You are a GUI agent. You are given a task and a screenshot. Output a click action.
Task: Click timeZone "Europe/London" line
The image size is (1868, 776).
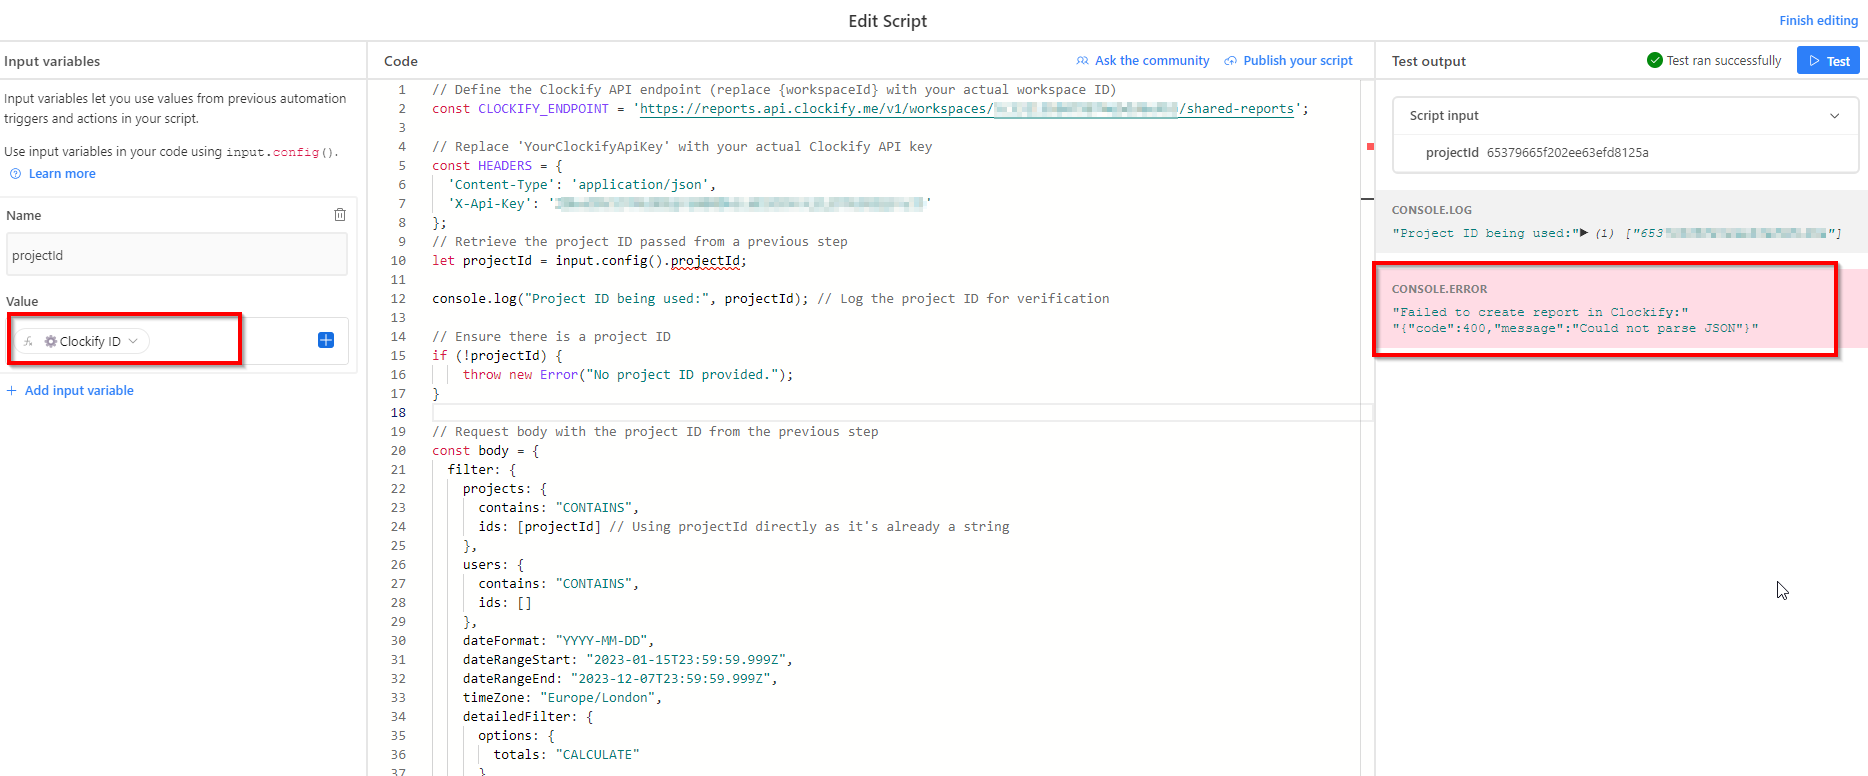(x=563, y=698)
